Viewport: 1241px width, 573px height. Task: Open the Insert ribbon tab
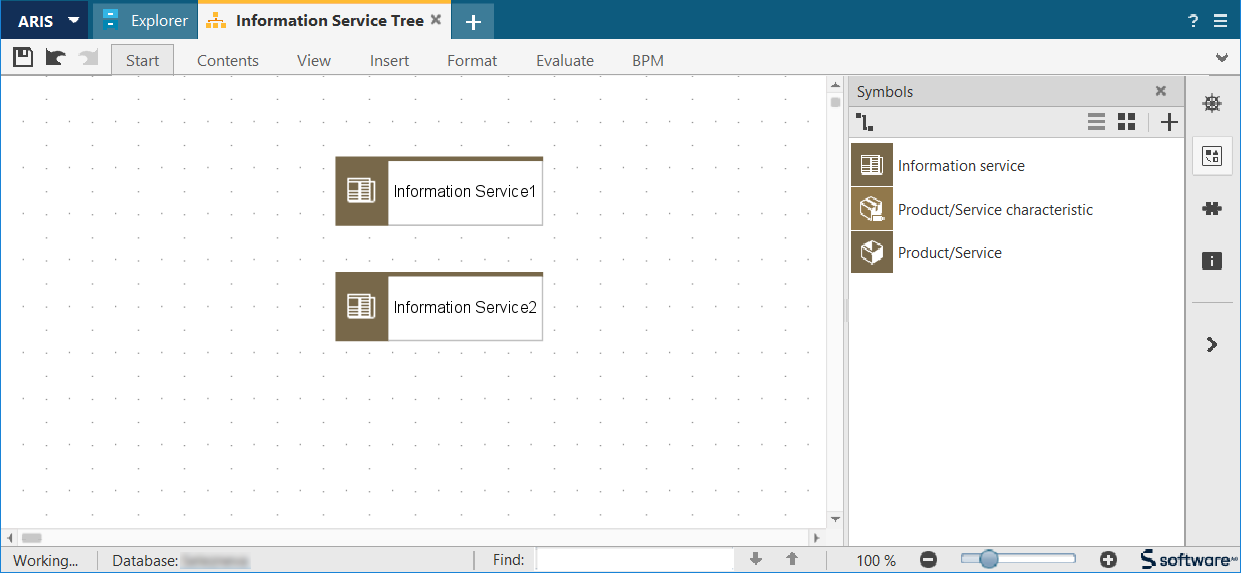pos(389,60)
